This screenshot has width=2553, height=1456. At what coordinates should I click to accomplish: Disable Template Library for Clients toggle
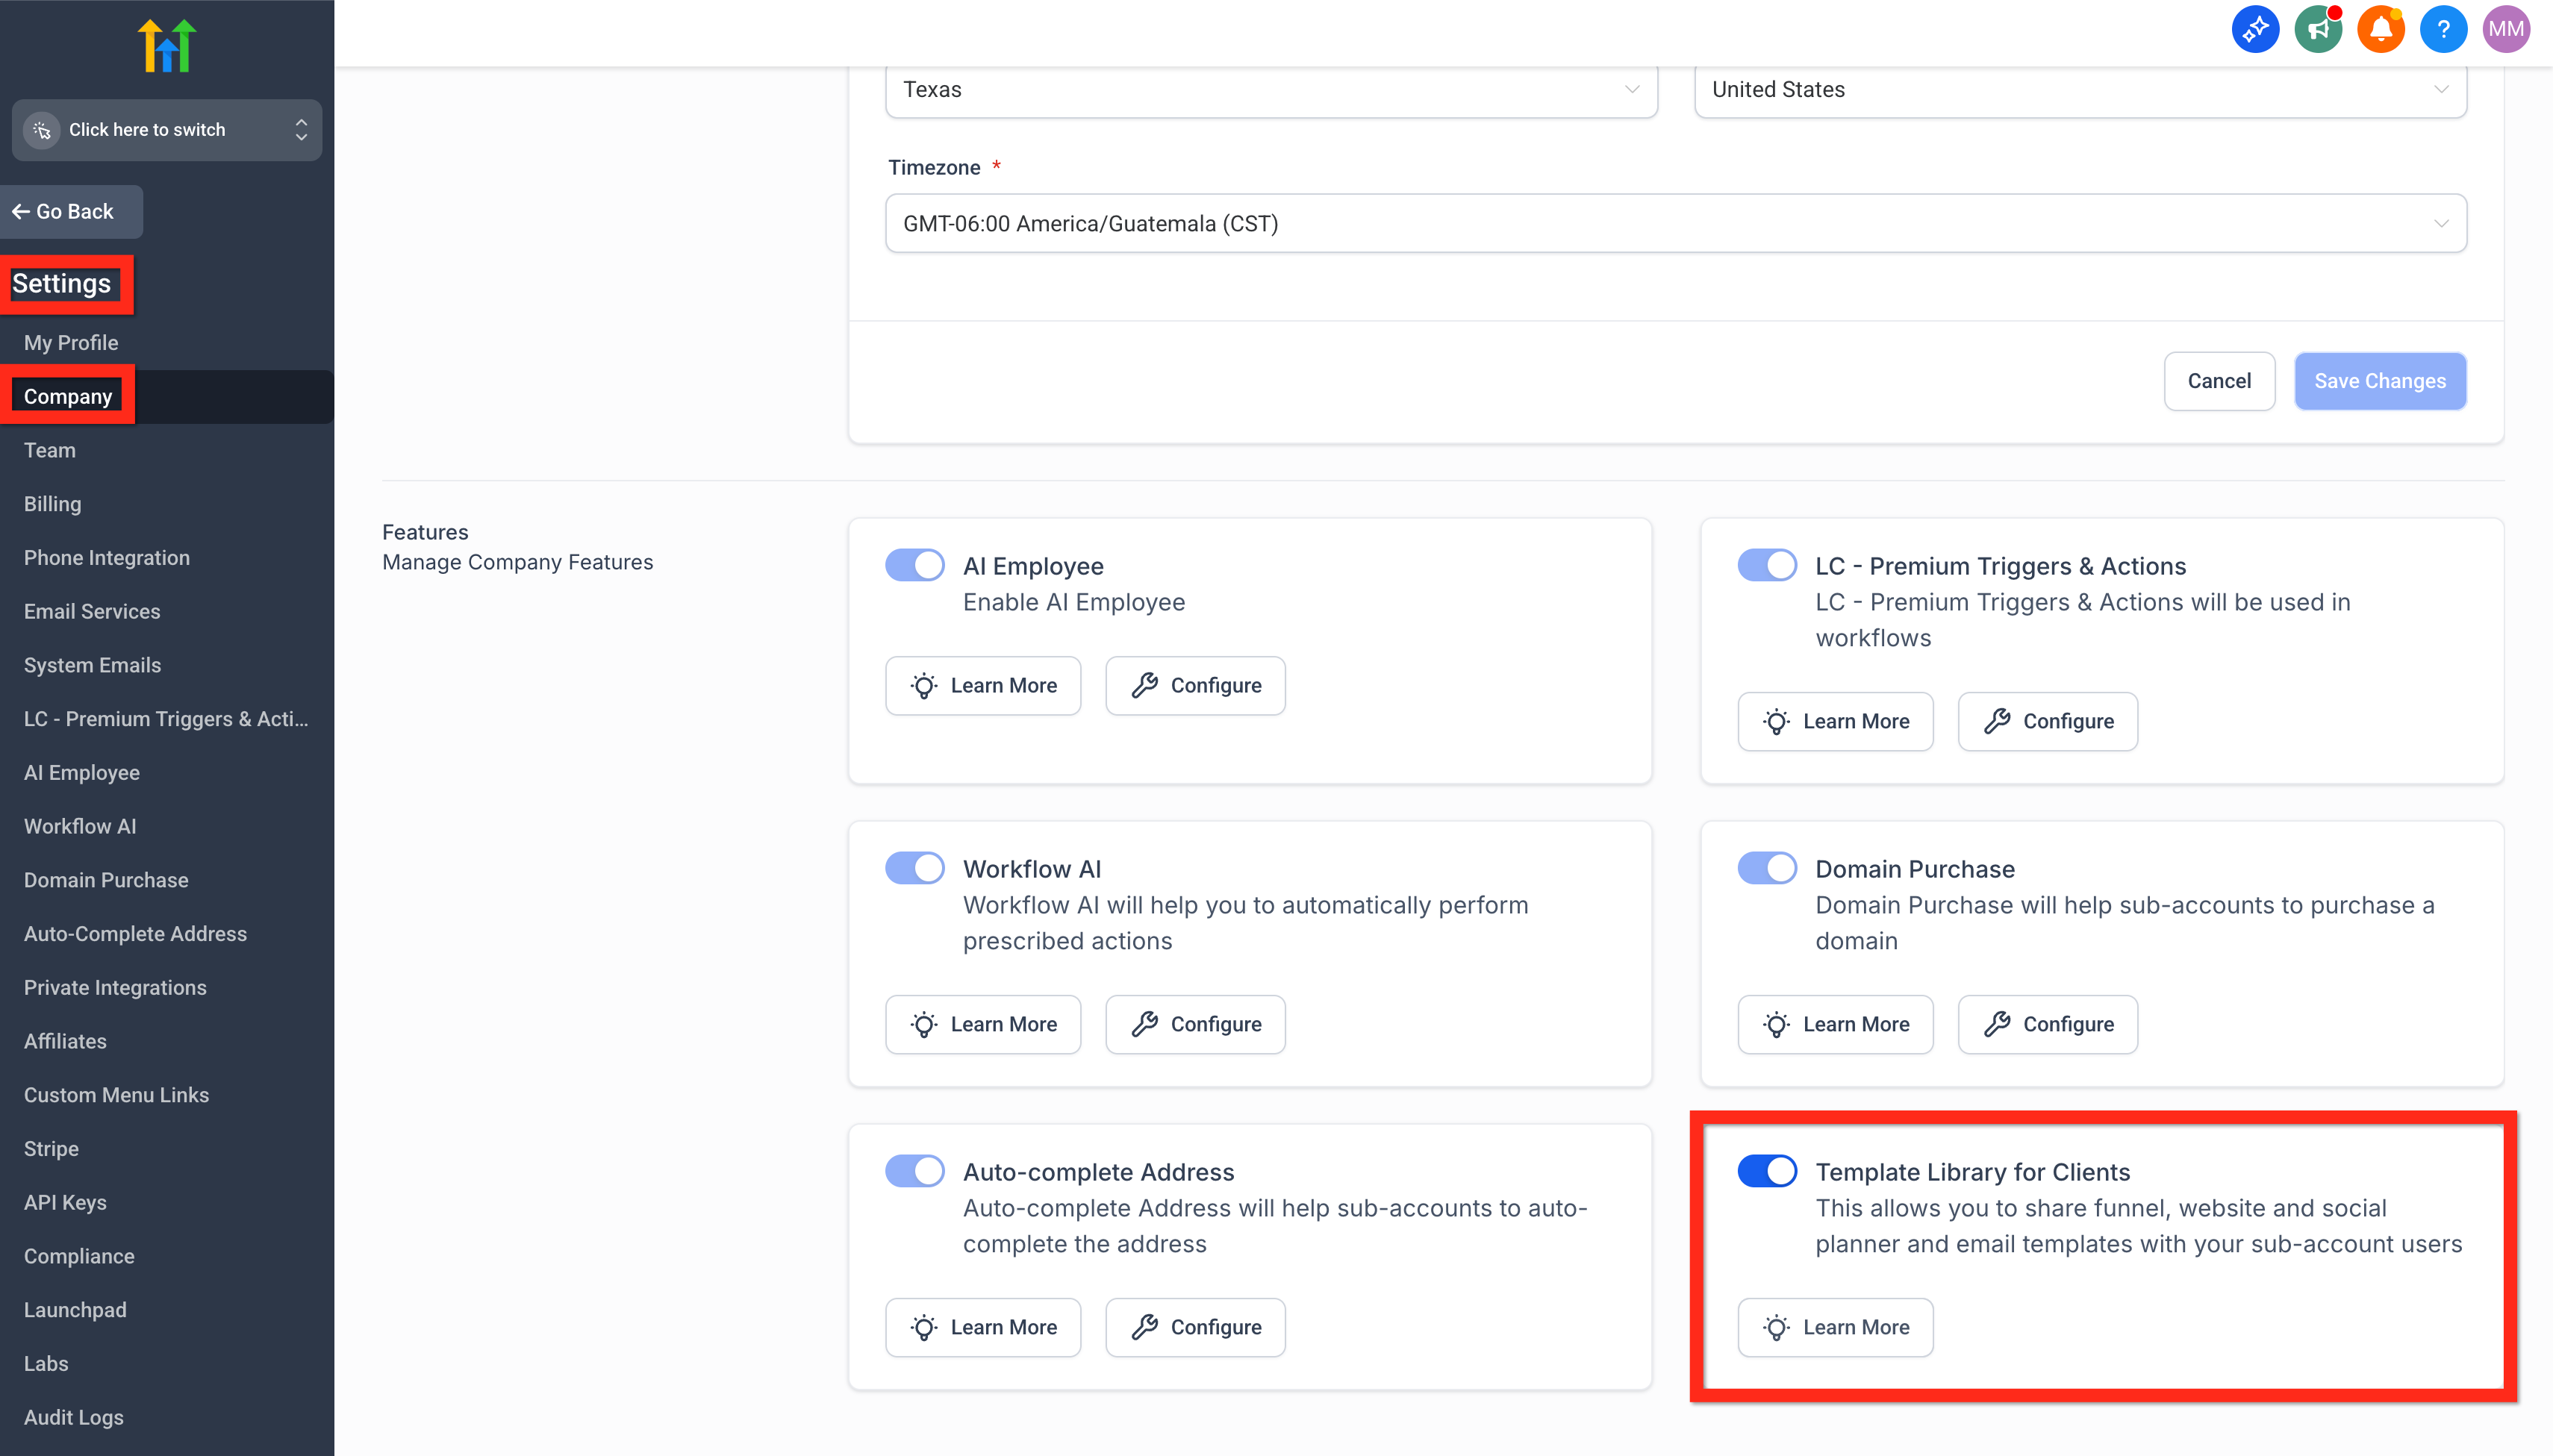pyautogui.click(x=1766, y=1171)
